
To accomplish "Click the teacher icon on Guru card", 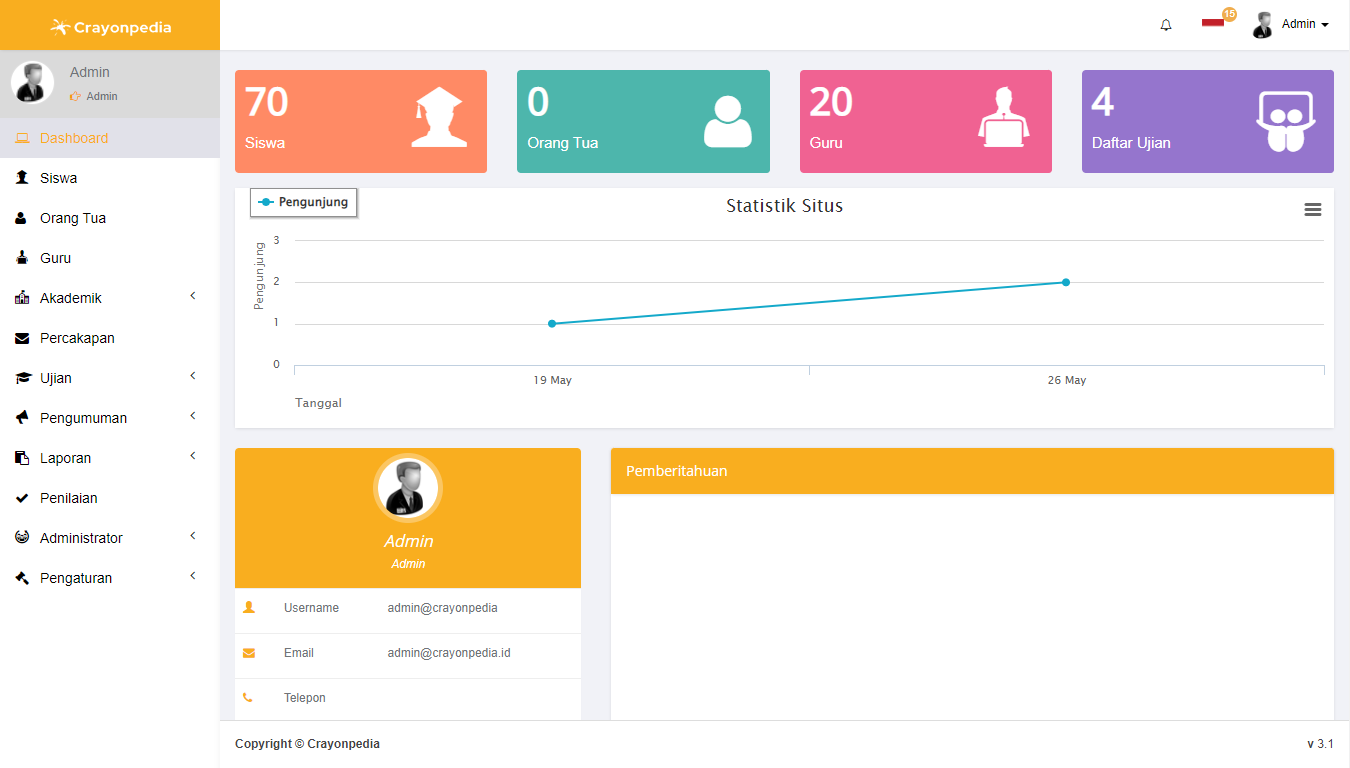I will coord(1003,118).
